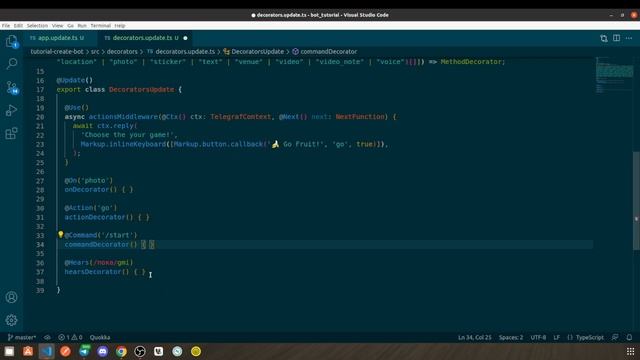Open the Edit menu

(x=18, y=25)
